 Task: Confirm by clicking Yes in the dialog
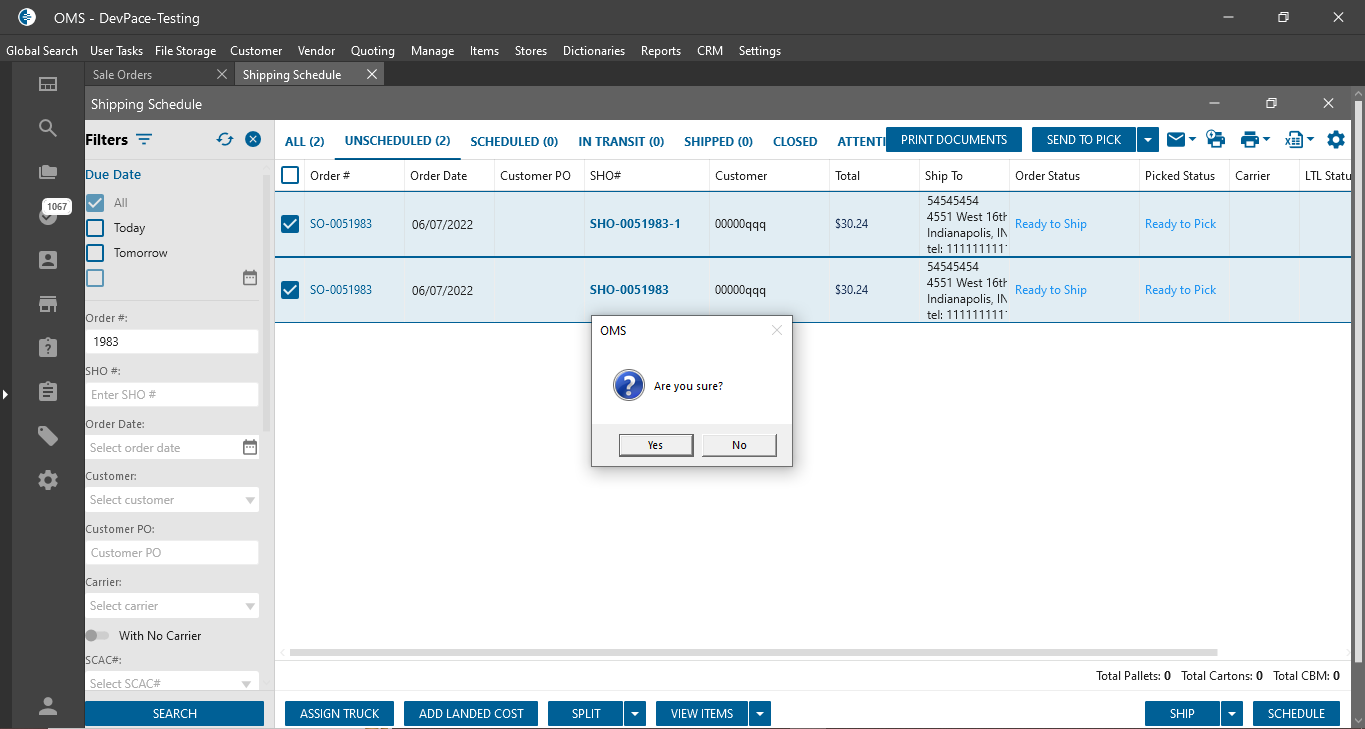click(x=655, y=445)
